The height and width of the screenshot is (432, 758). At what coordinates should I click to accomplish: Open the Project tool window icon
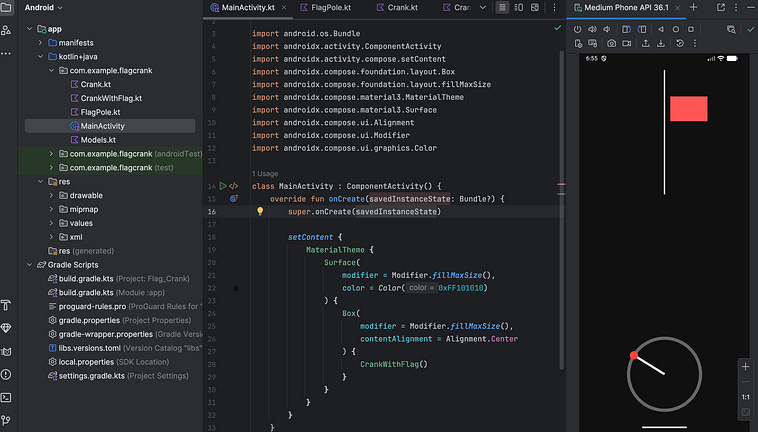coord(6,7)
